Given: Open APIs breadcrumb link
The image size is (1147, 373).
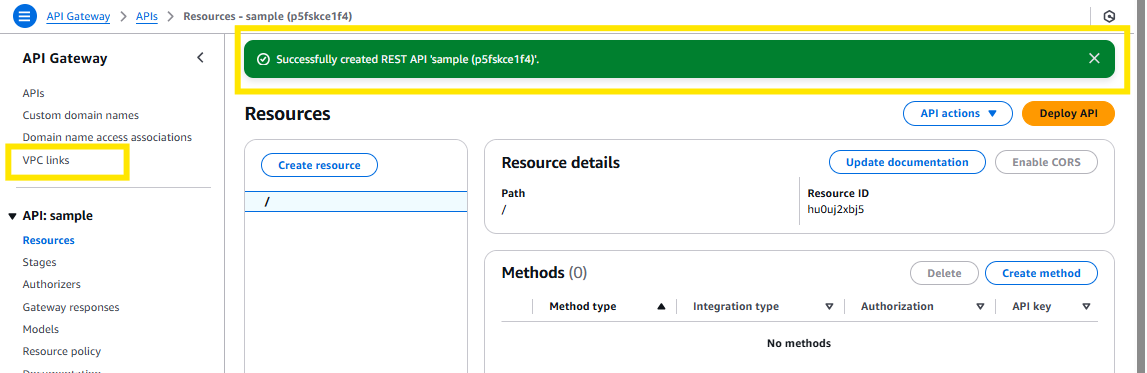Looking at the screenshot, I should click(146, 15).
